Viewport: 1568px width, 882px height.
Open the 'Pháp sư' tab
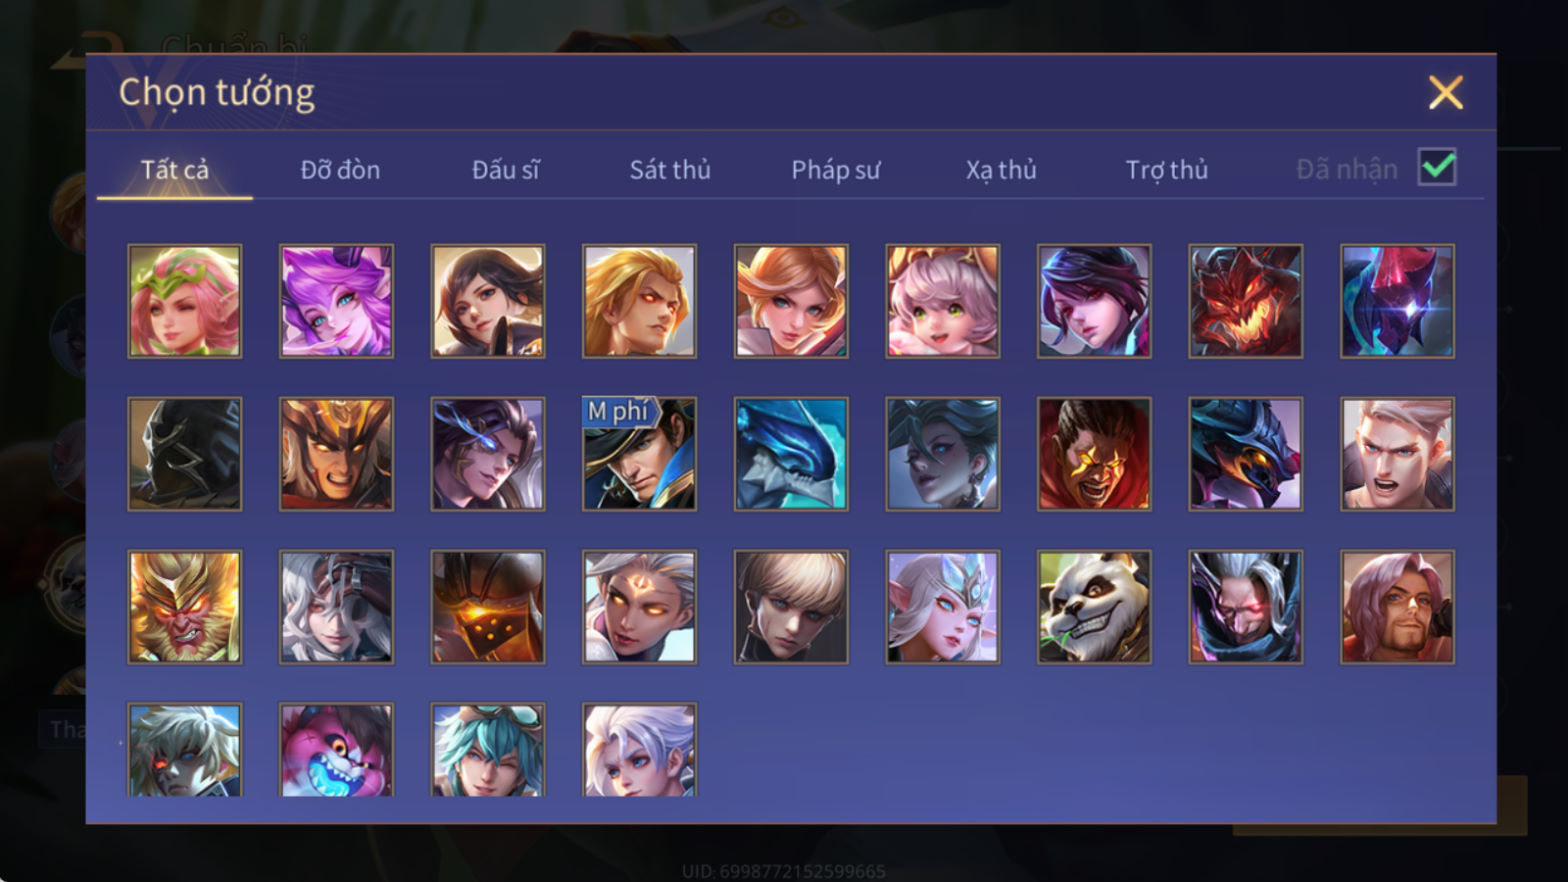coord(836,170)
